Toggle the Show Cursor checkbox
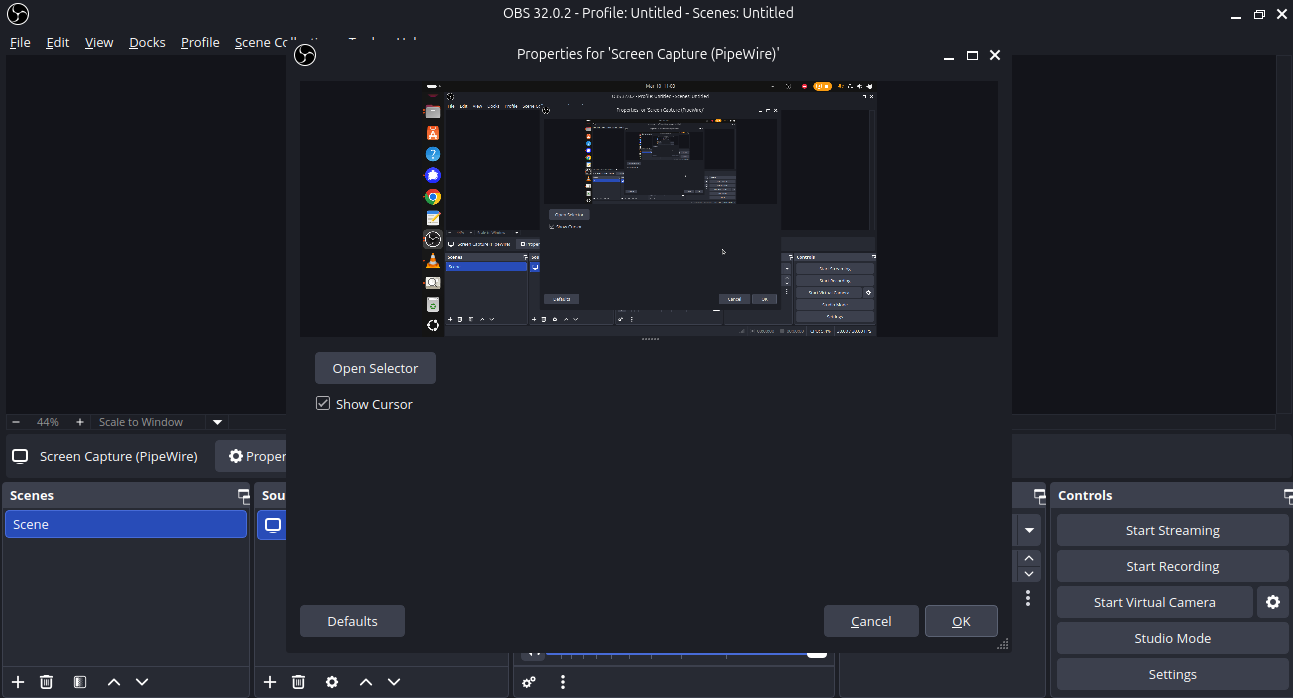 [323, 404]
